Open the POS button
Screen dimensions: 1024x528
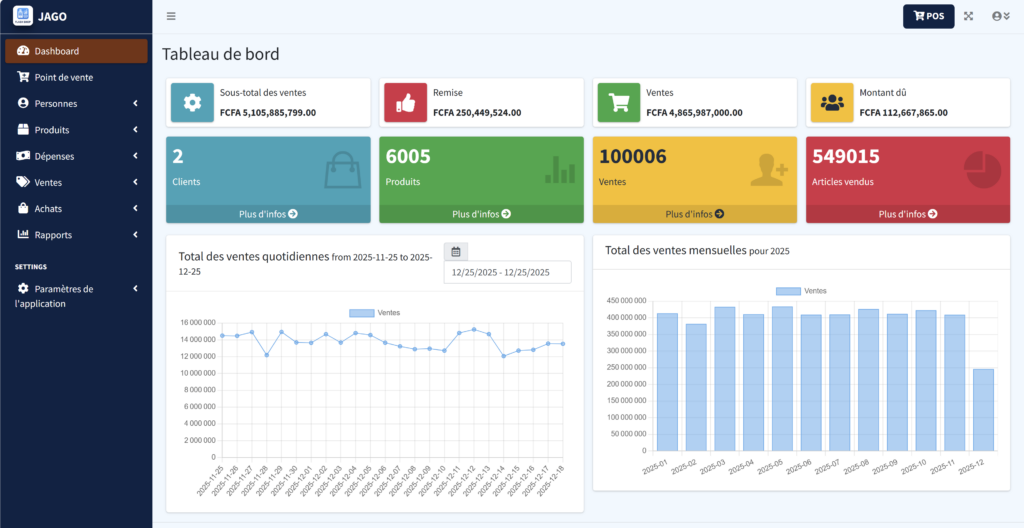[928, 16]
